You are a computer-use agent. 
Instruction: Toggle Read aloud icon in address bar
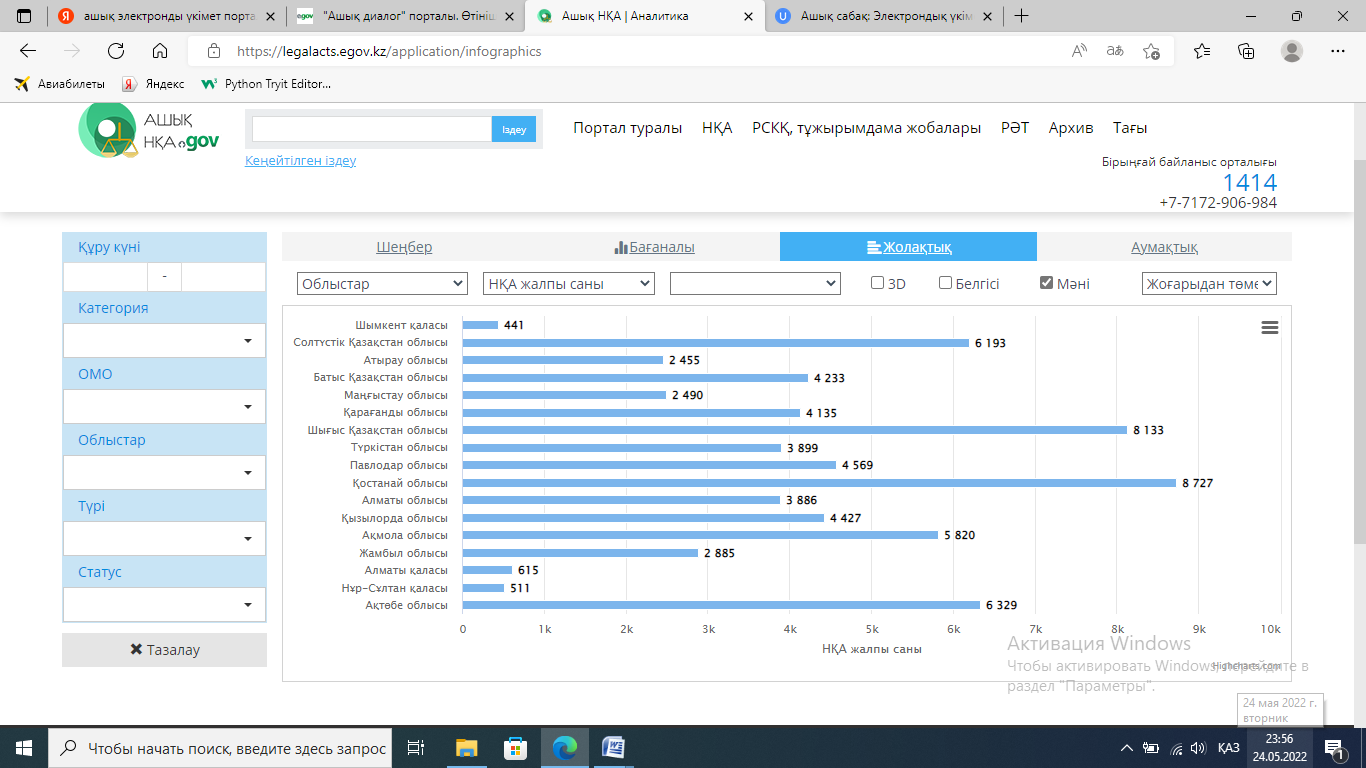tap(1079, 51)
